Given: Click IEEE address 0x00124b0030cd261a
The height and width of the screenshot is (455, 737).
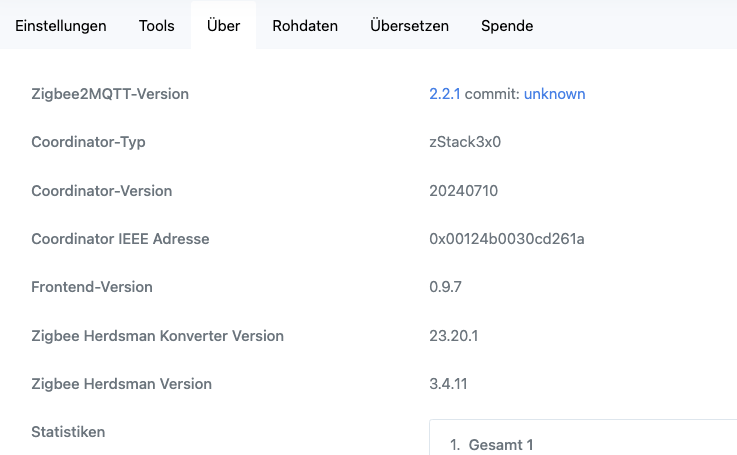Looking at the screenshot, I should (x=507, y=239).
